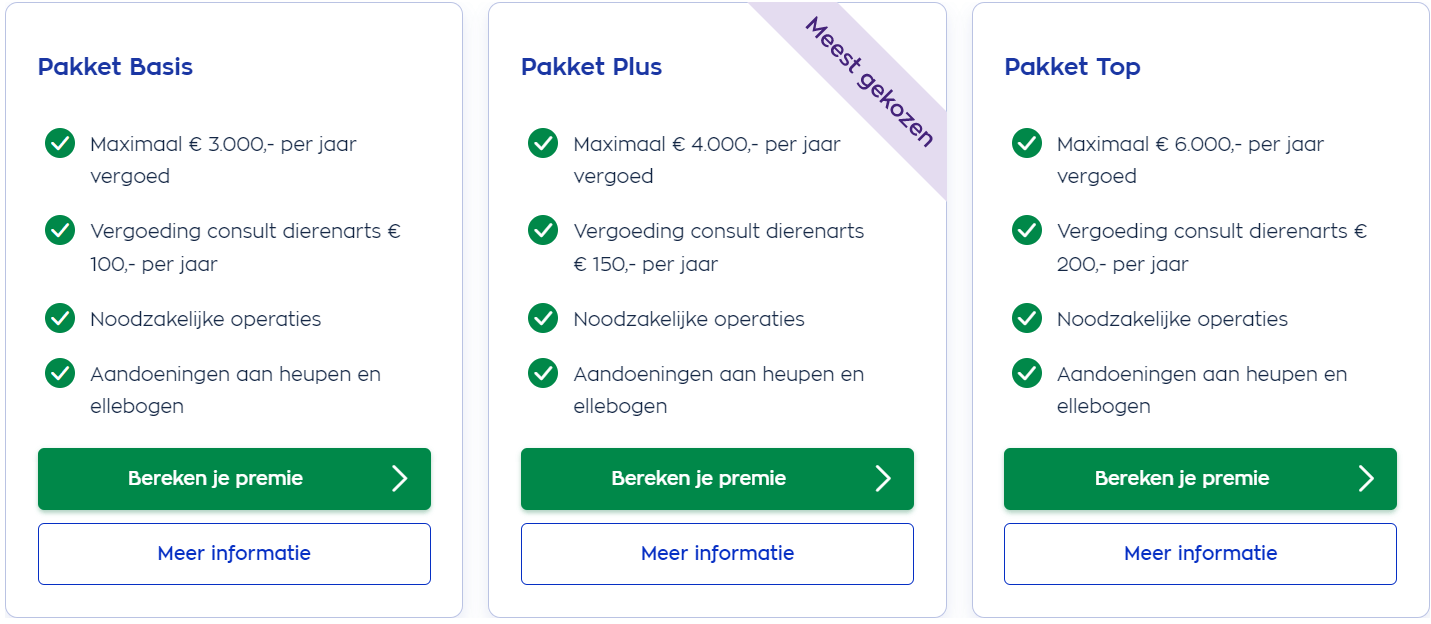Calculate premium for Pakket Basis

(x=234, y=479)
